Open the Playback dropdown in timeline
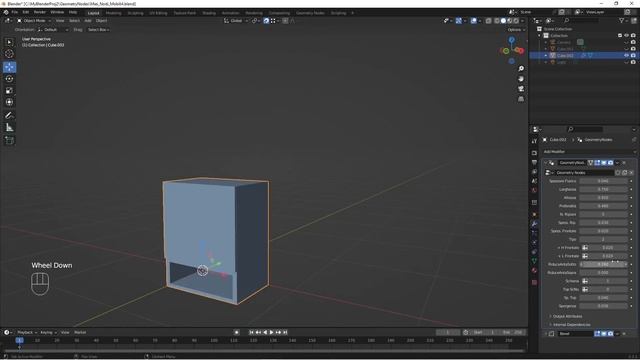 point(27,333)
